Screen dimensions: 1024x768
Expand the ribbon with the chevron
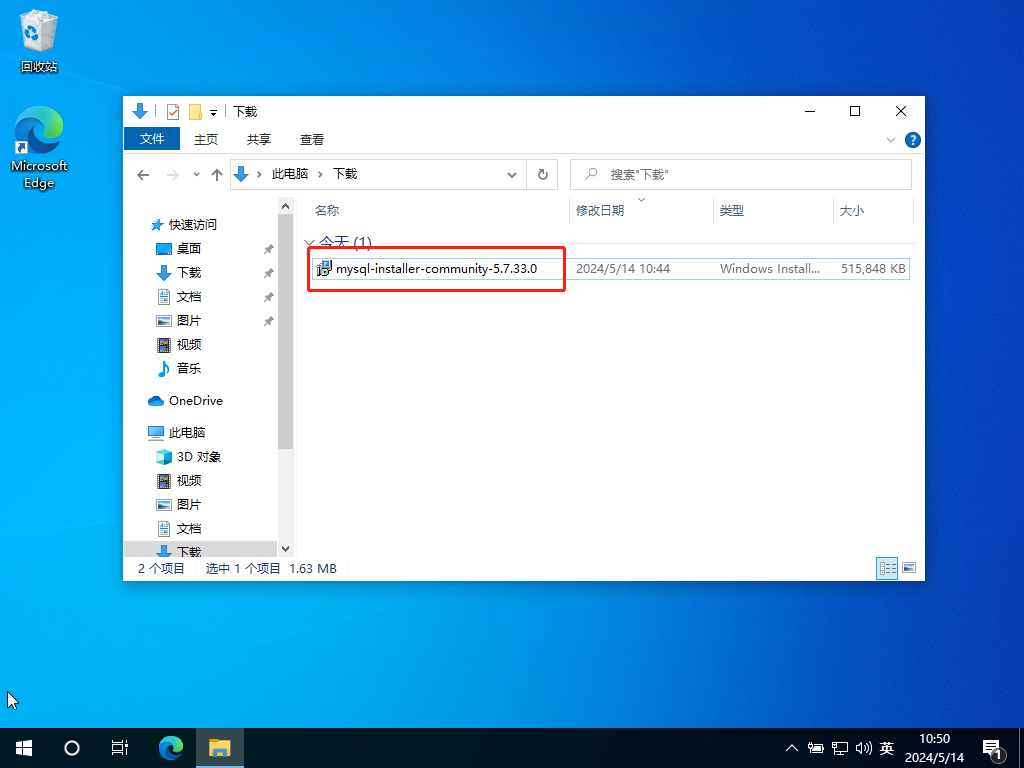tap(890, 140)
